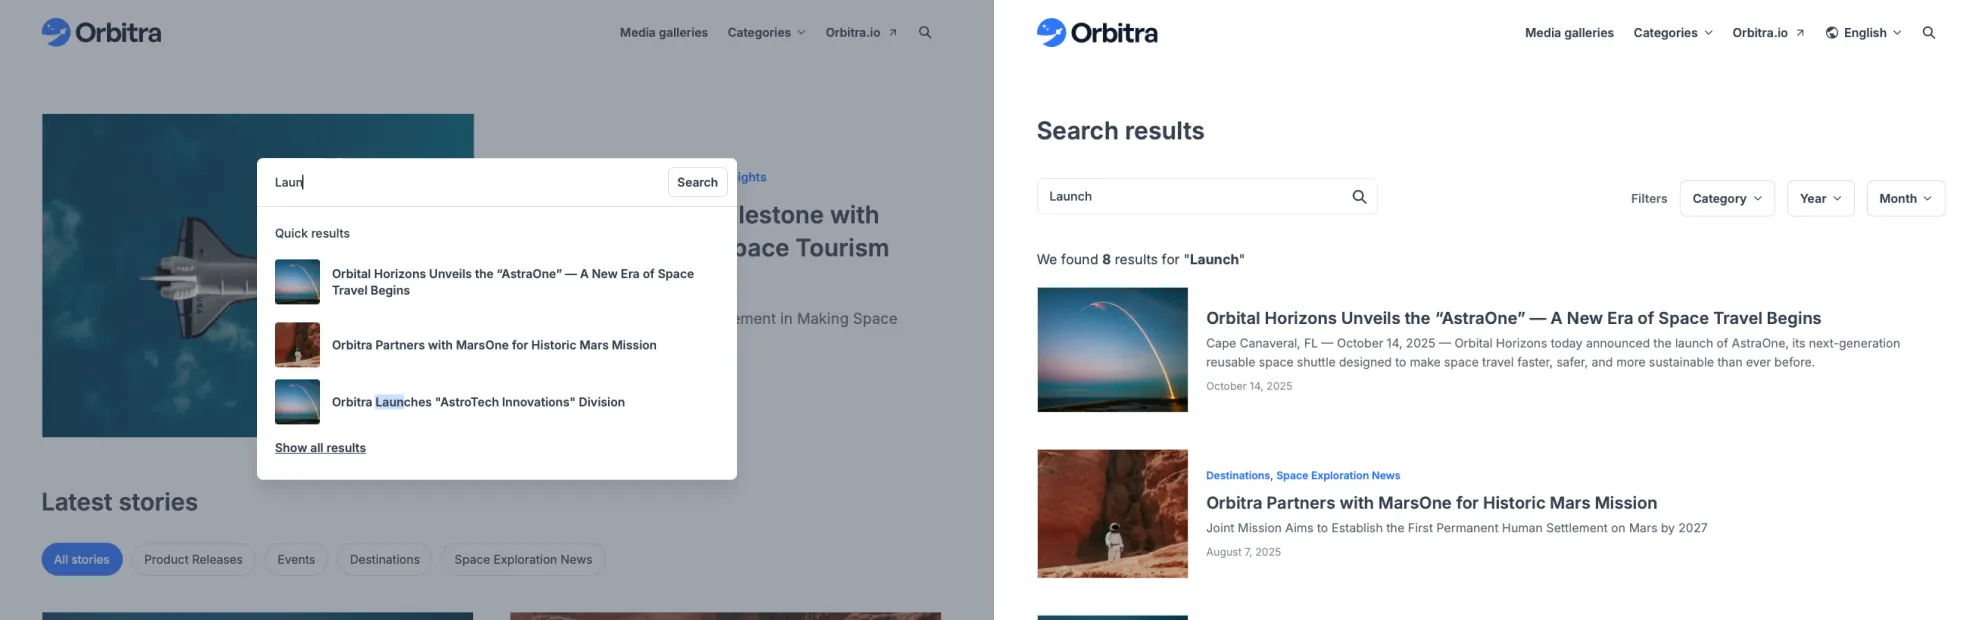The image size is (1988, 620).
Task: Click the 'We found 8 results' text
Action: pyautogui.click(x=1140, y=259)
